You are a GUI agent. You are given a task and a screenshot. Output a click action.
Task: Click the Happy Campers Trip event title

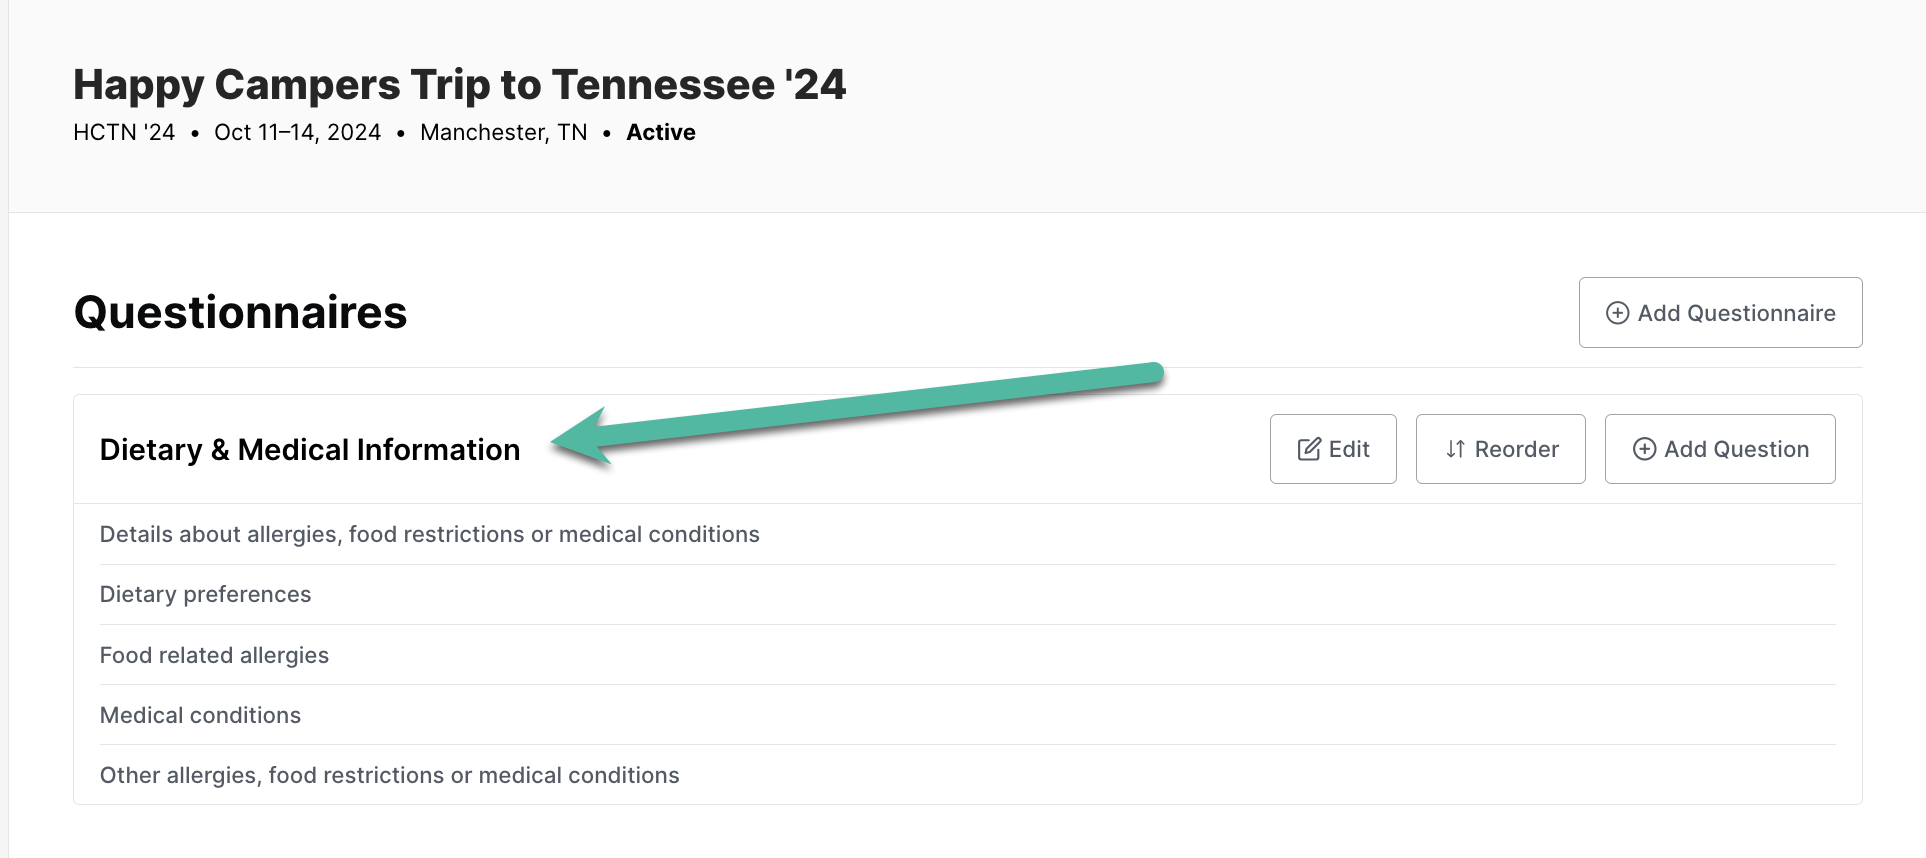(459, 85)
